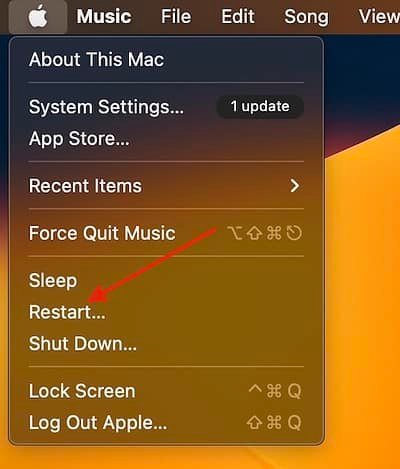
Task: Click the Force Quit keyboard shortcut symbols
Action: 265,233
